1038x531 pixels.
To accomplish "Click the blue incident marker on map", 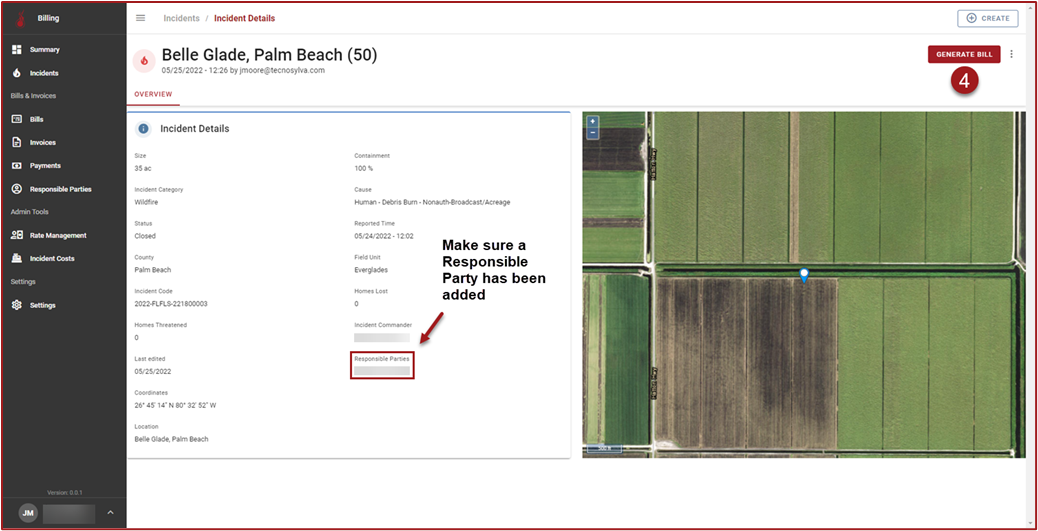I will (x=804, y=274).
